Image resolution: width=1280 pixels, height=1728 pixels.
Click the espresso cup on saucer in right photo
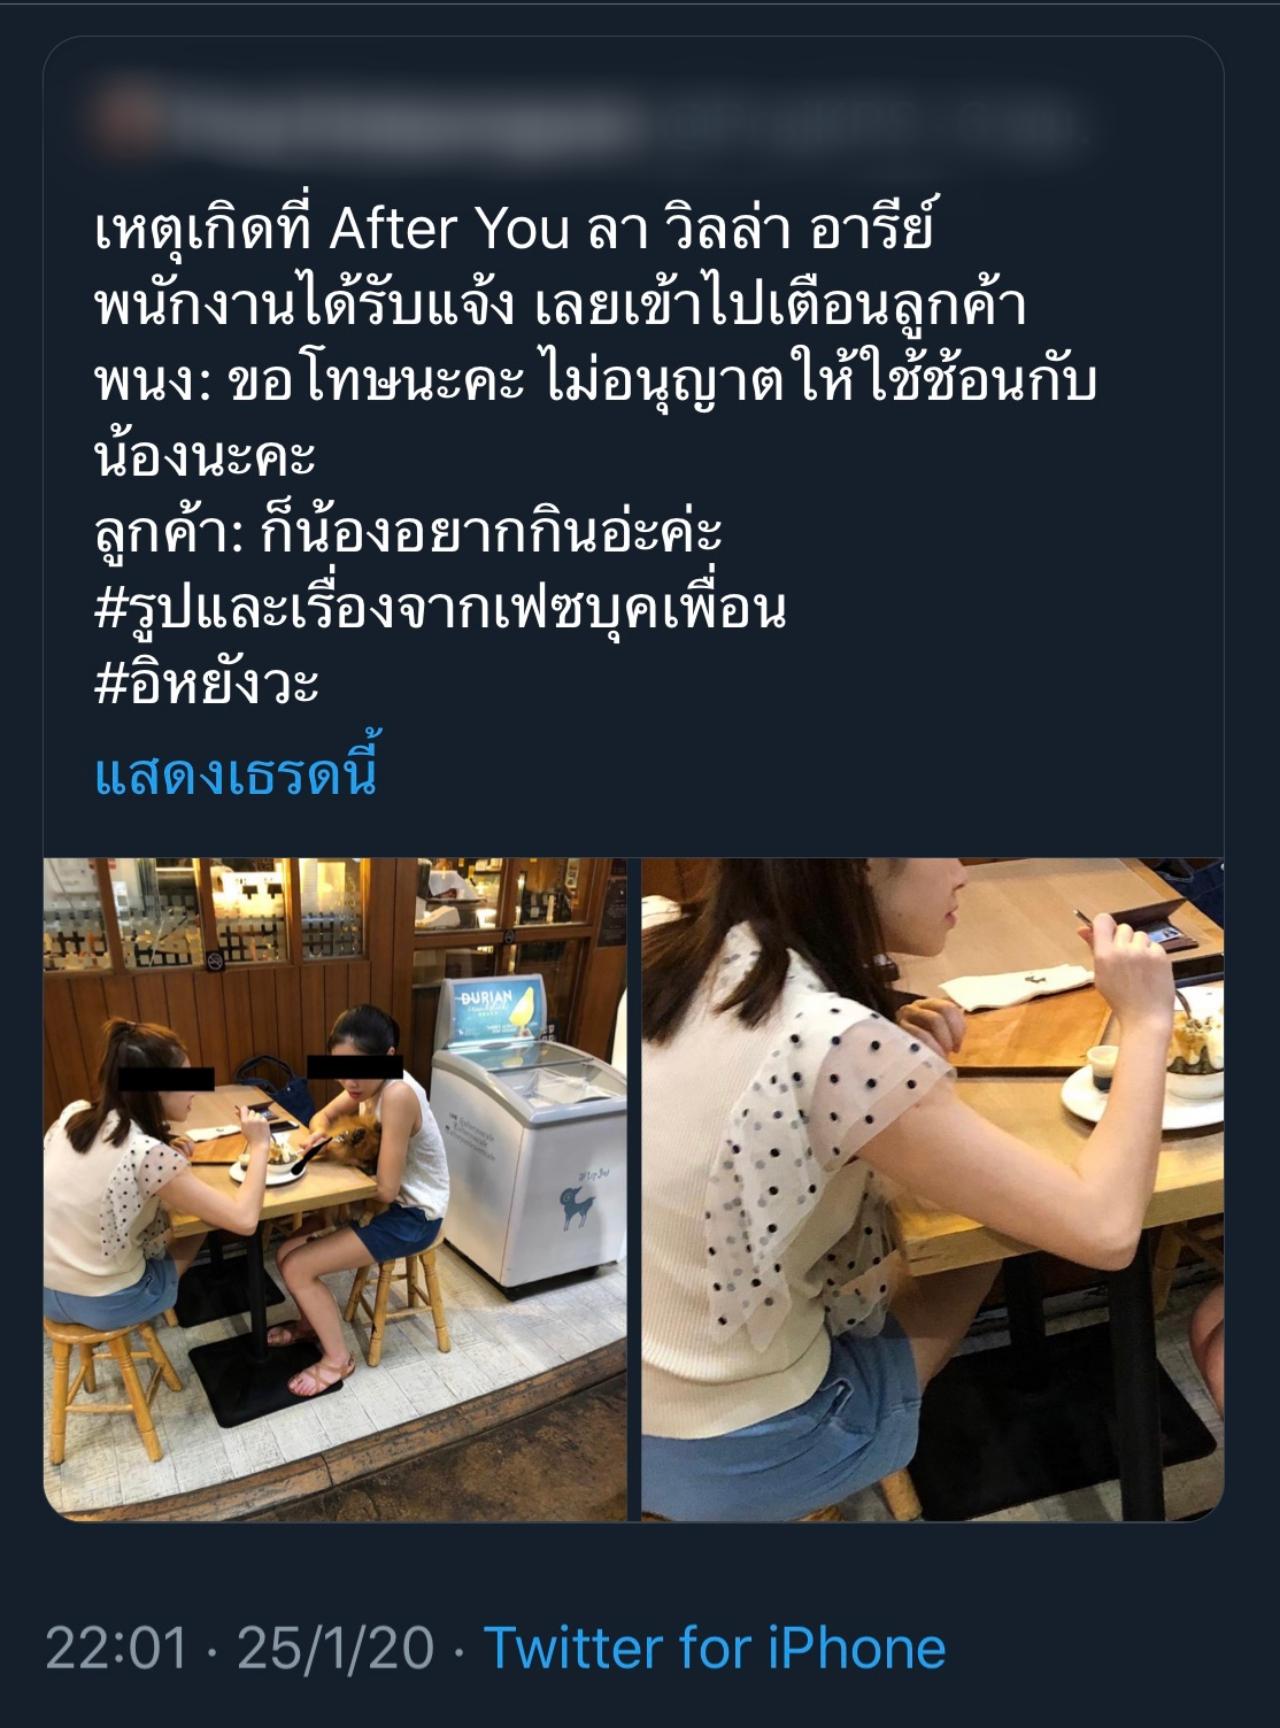point(1102,1068)
